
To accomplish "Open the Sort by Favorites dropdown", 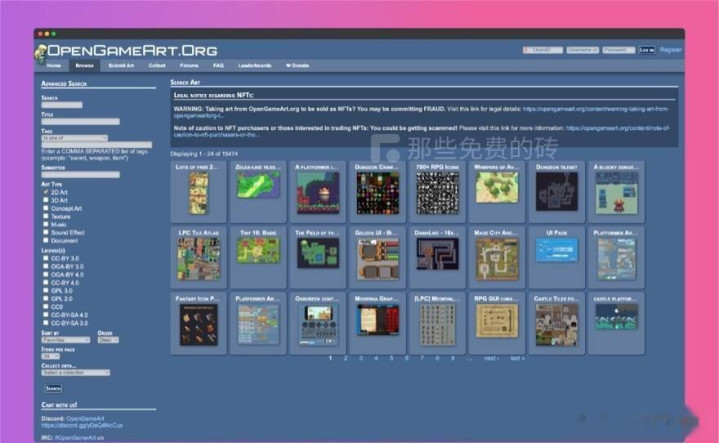I will coord(66,340).
